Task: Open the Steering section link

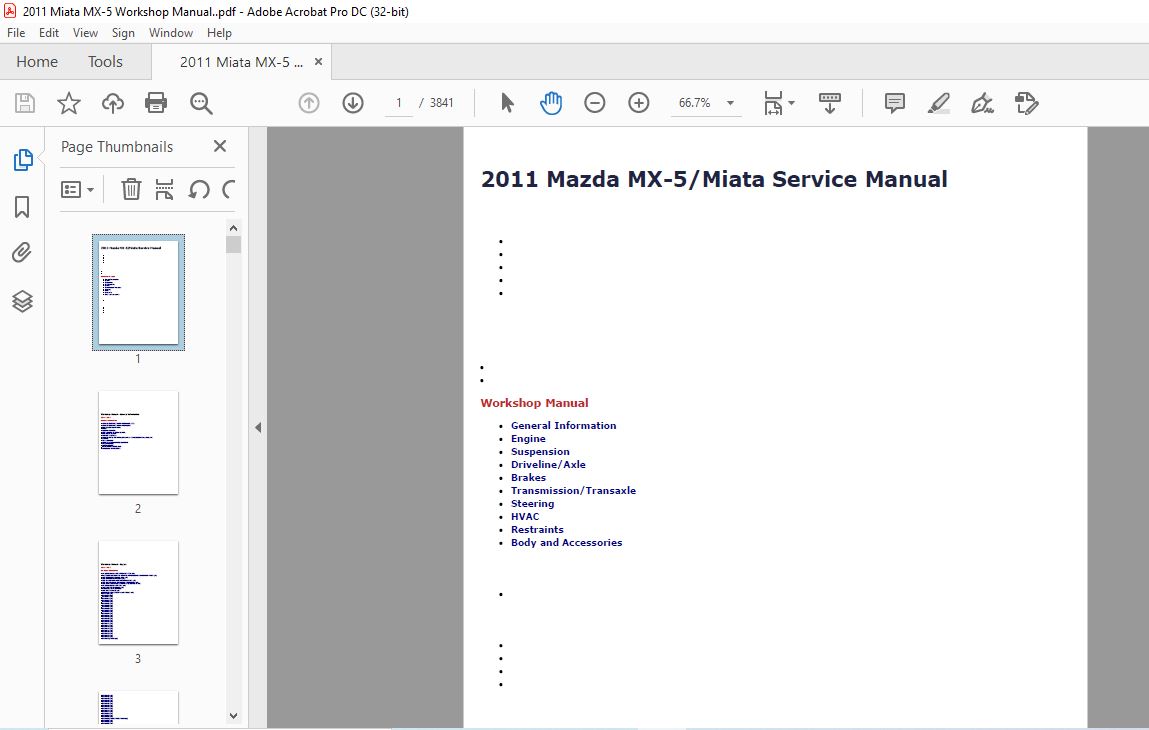Action: click(533, 504)
